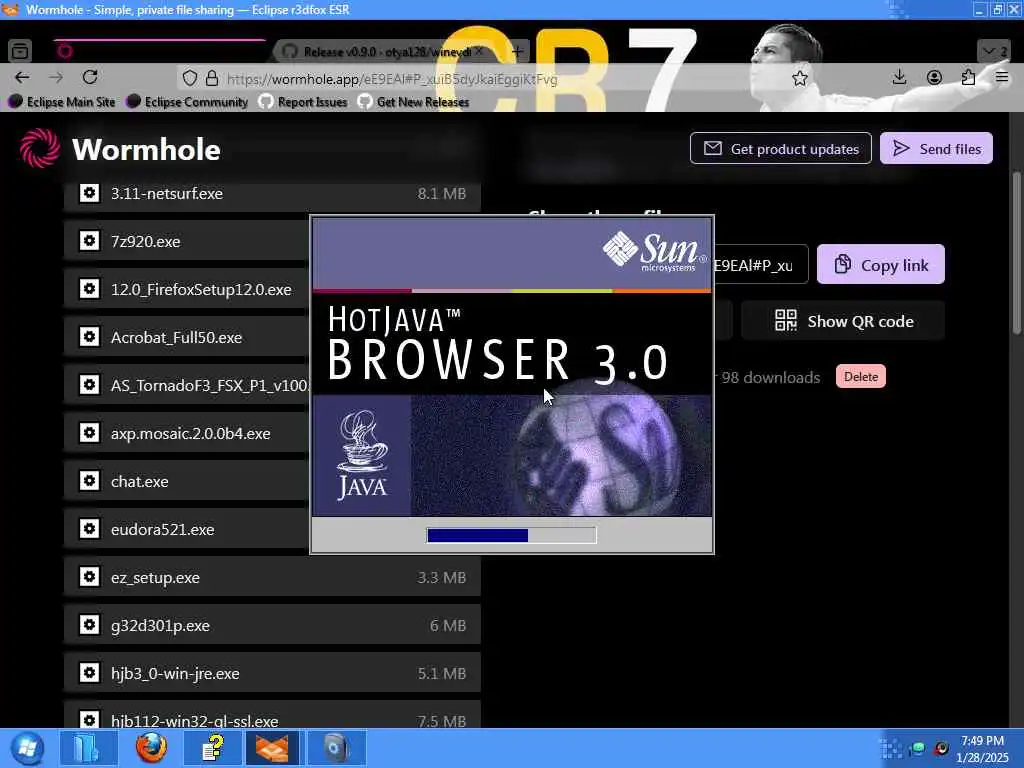Click the rightmost installer taskbar button
Viewport: 1024px width, 768px height.
coord(336,748)
